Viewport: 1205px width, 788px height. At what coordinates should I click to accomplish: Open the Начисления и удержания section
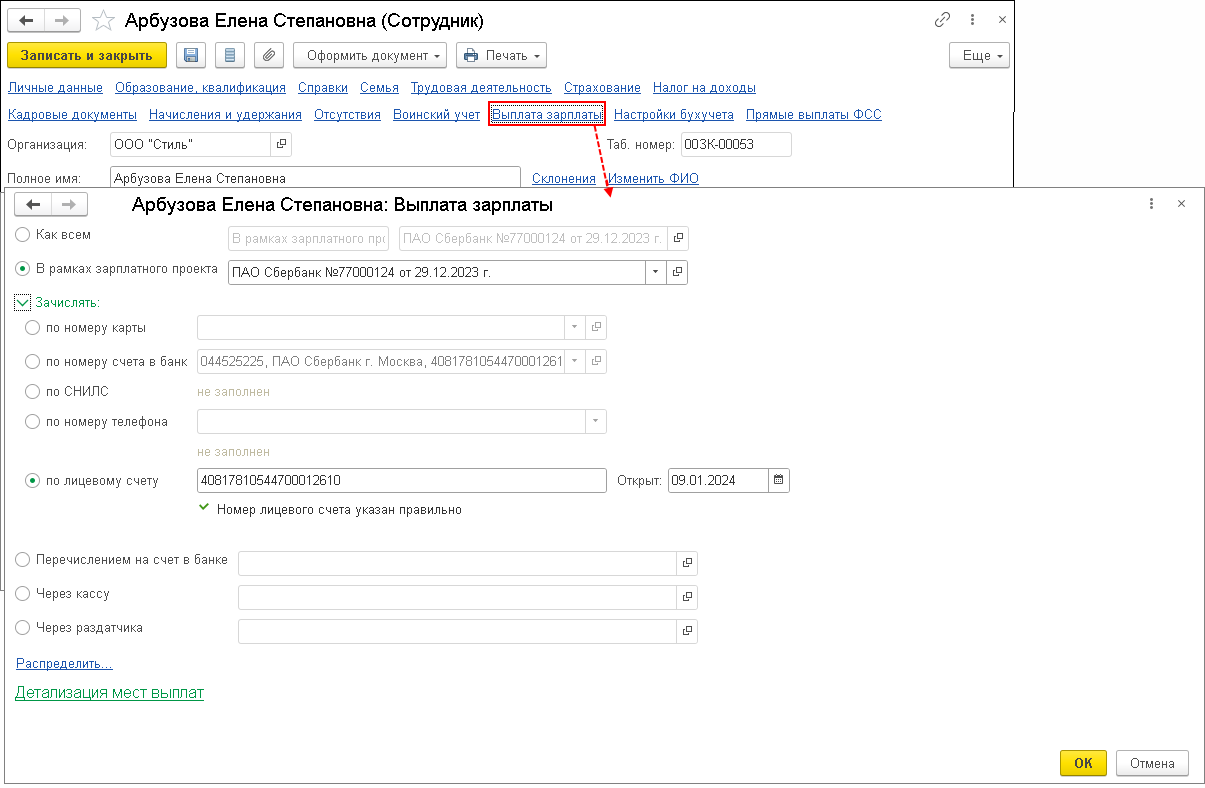point(225,115)
